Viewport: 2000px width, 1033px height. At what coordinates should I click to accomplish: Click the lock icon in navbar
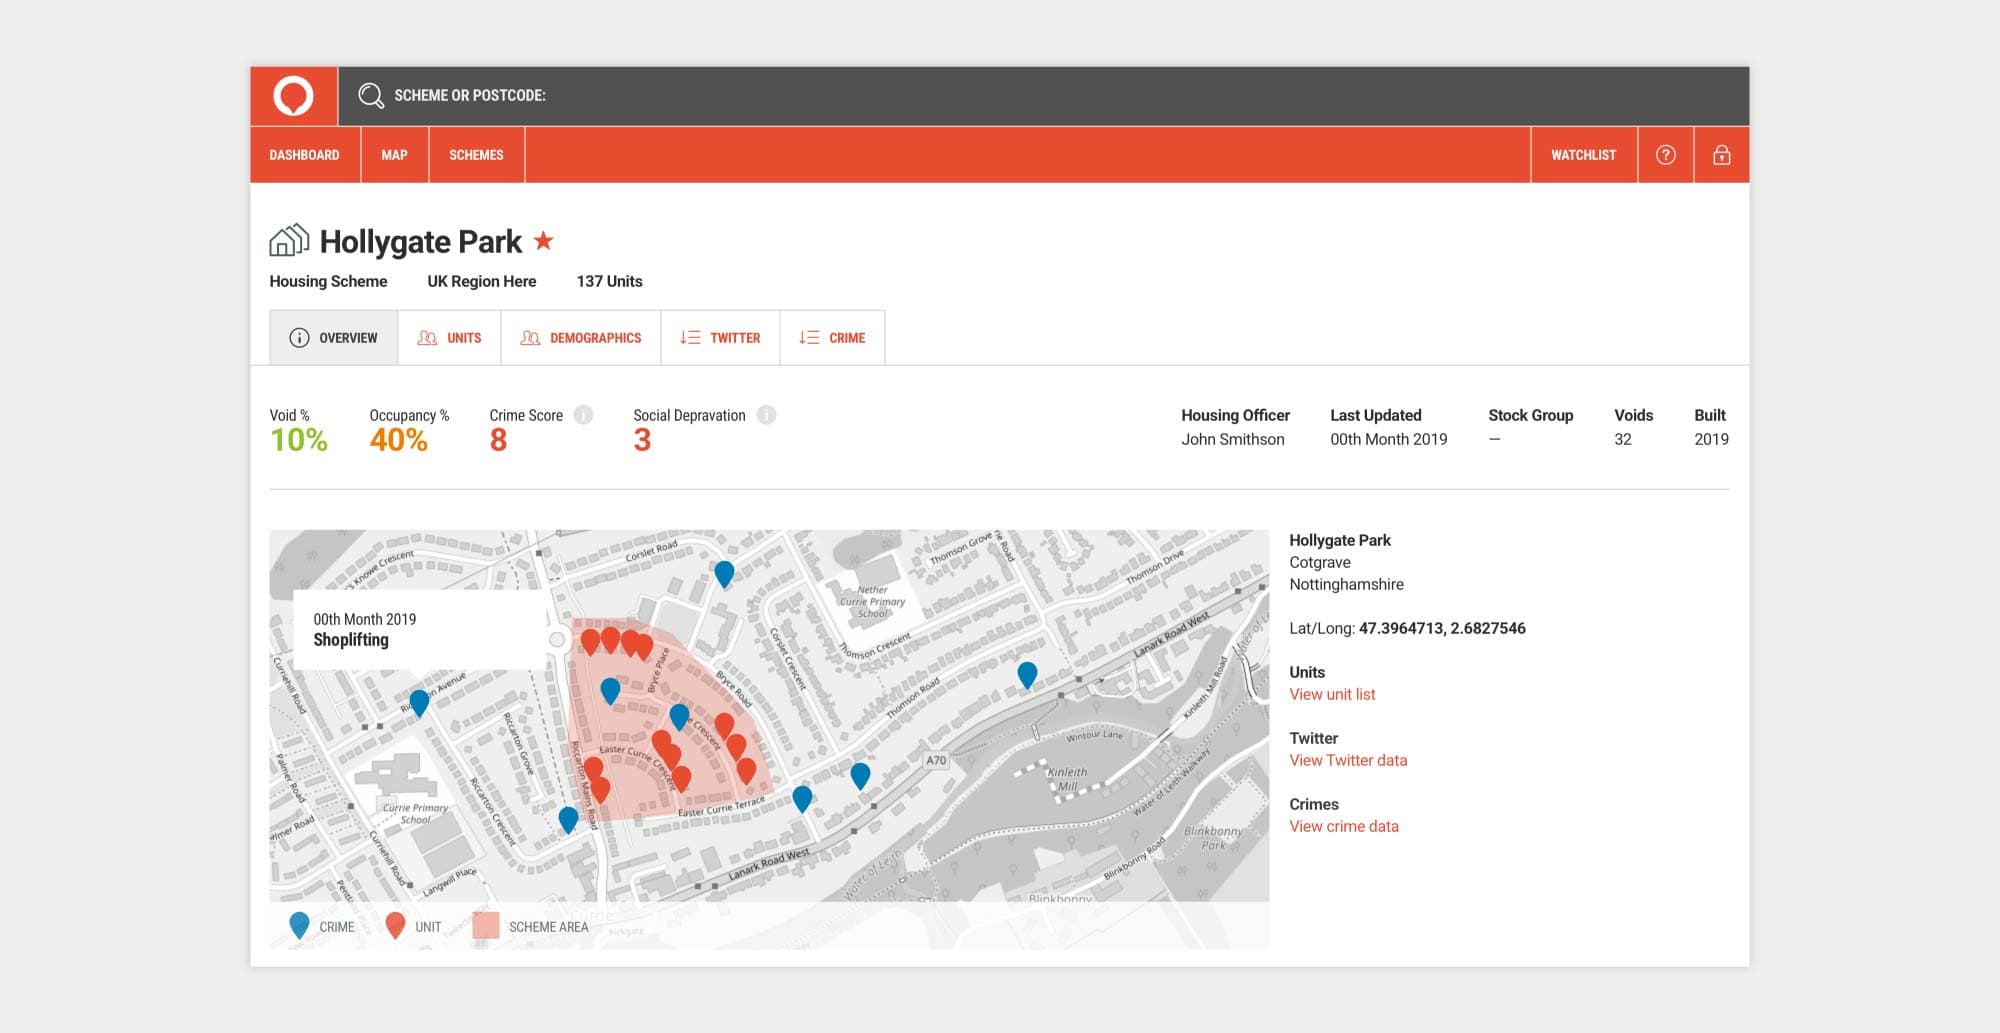click(1721, 155)
